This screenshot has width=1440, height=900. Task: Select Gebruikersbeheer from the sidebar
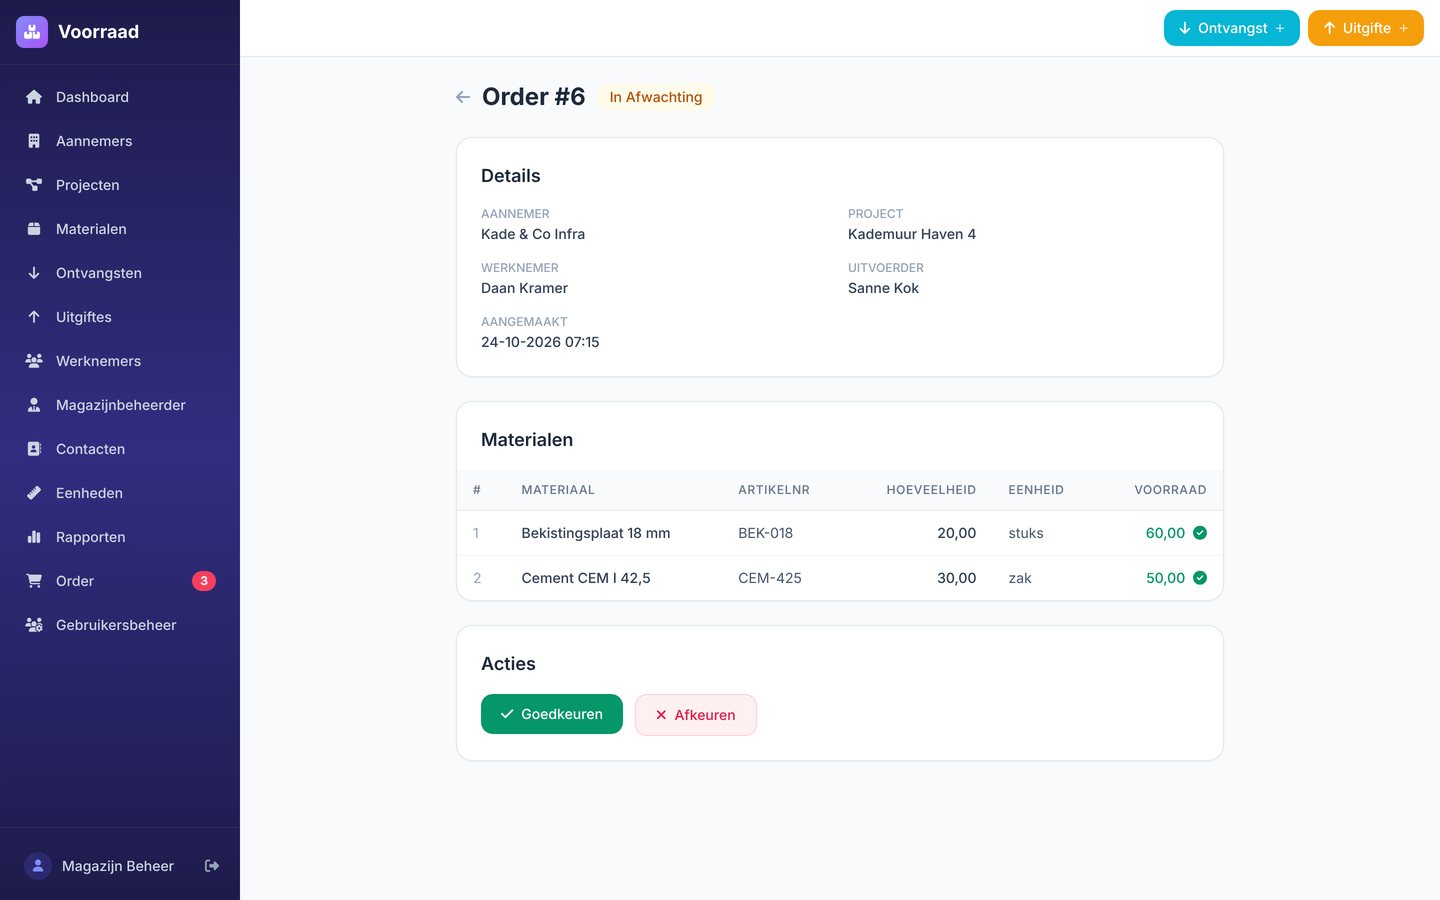click(120, 625)
